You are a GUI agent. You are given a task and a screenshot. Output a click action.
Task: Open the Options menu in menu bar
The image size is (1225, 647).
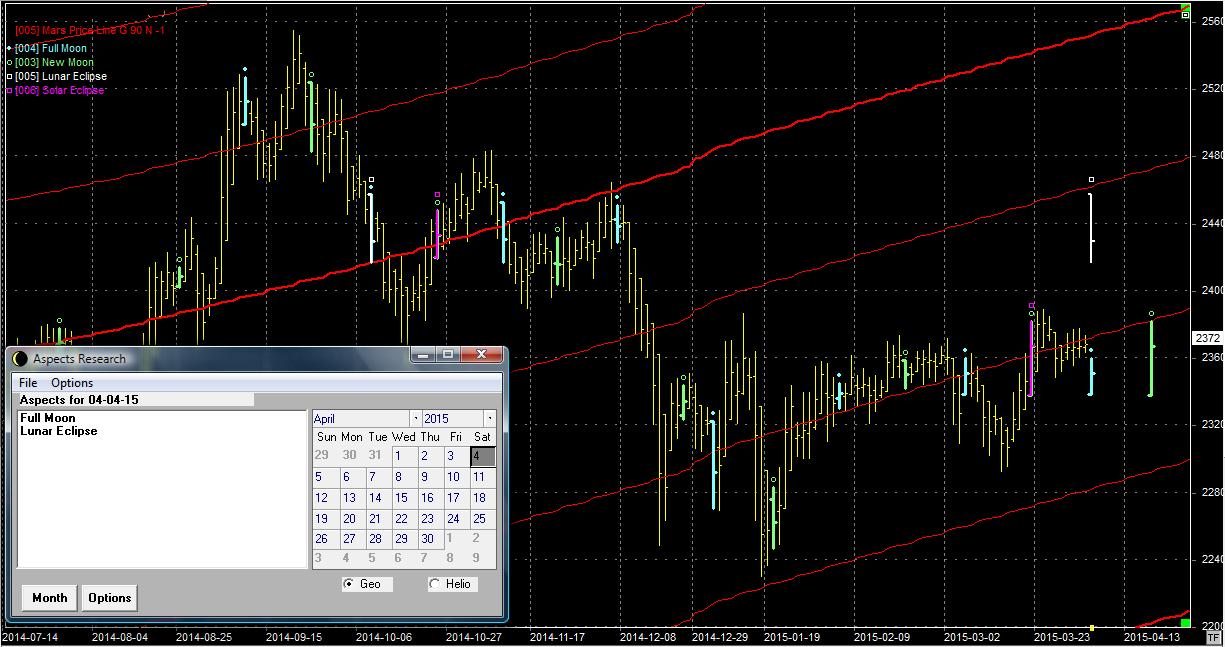[x=72, y=383]
